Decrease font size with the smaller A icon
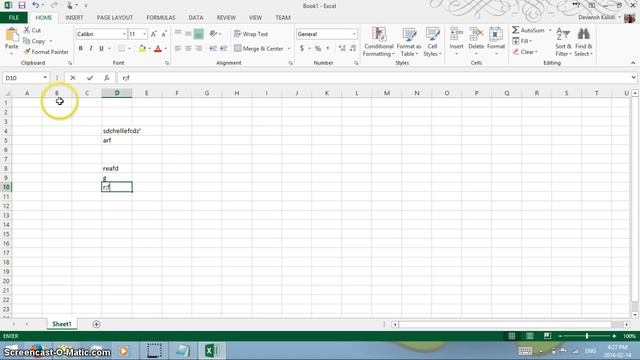Viewport: 640px width, 360px height. click(x=164, y=34)
